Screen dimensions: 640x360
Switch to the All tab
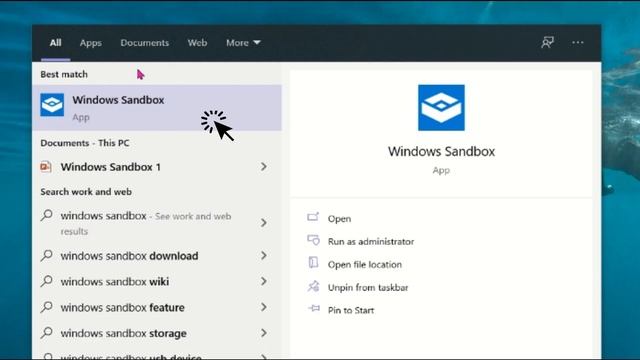[56, 43]
